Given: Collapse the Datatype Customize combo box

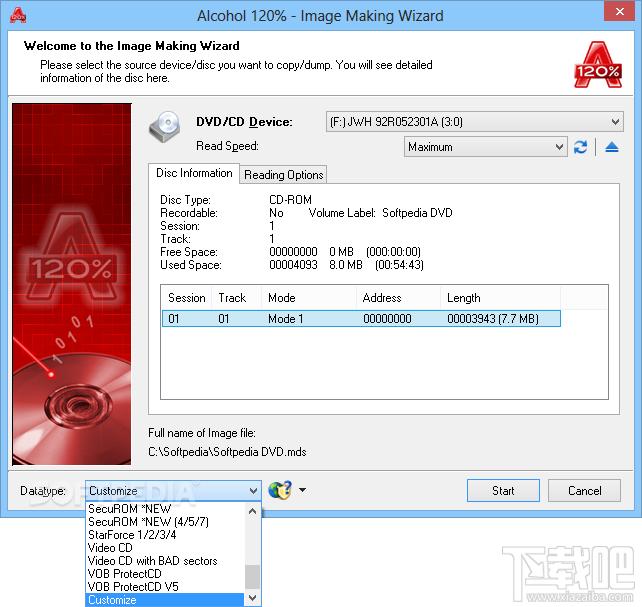Looking at the screenshot, I should [173, 490].
